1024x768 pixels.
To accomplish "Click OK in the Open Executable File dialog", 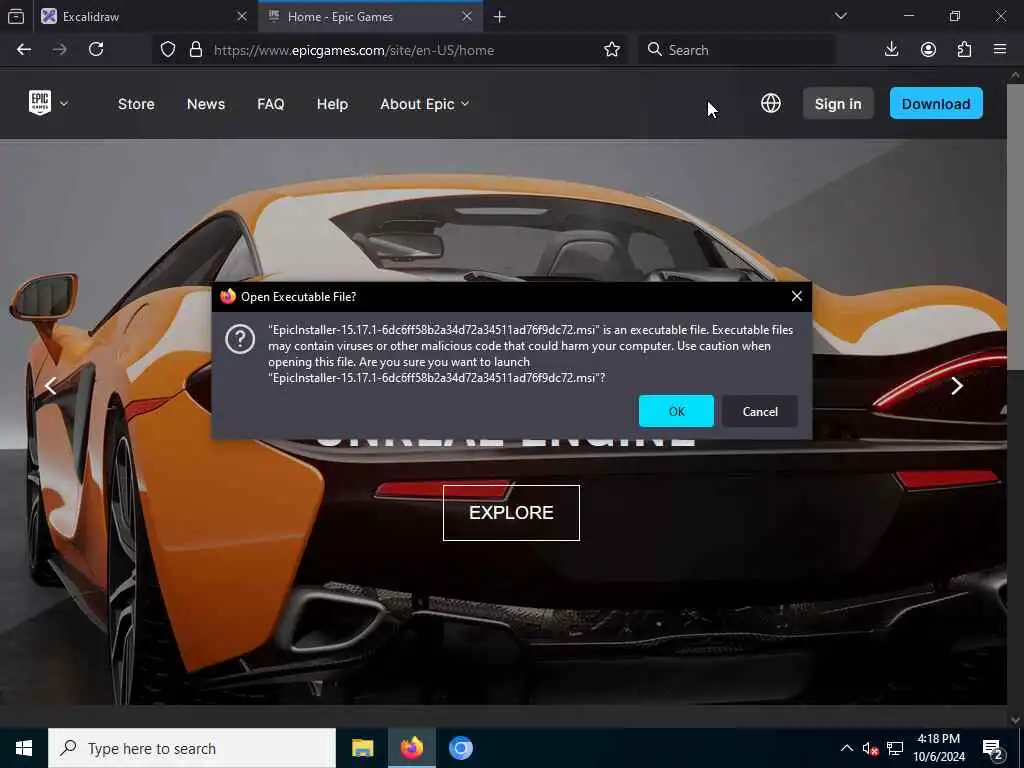I will (676, 411).
